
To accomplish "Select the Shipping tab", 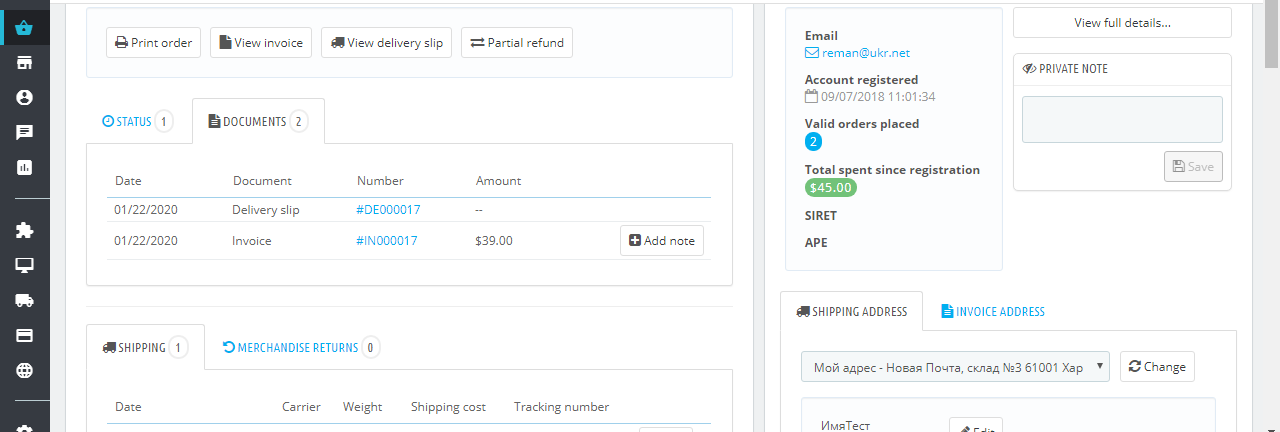I will [x=146, y=348].
